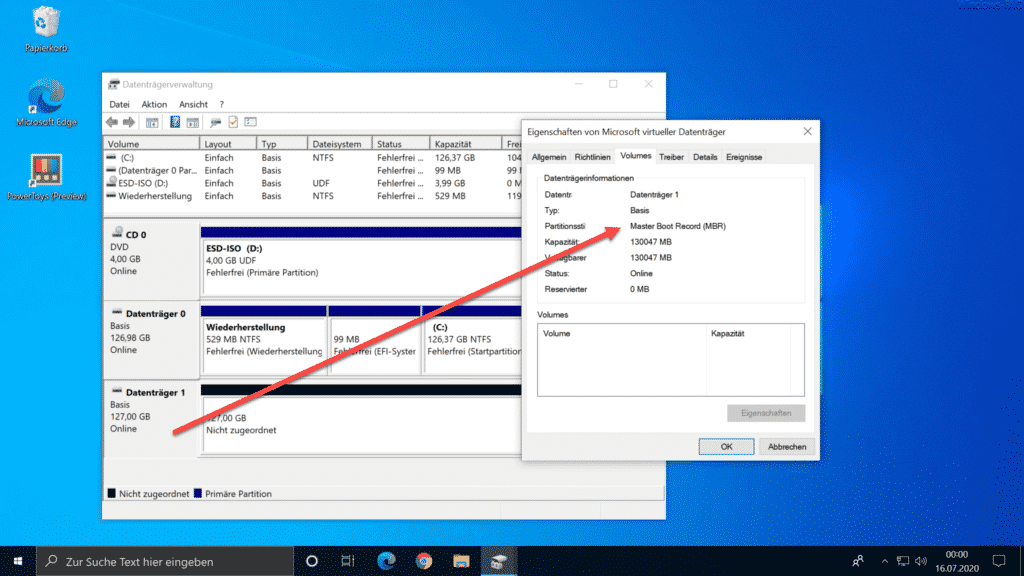1024x576 pixels.
Task: Open the Aktion menu
Action: click(154, 104)
